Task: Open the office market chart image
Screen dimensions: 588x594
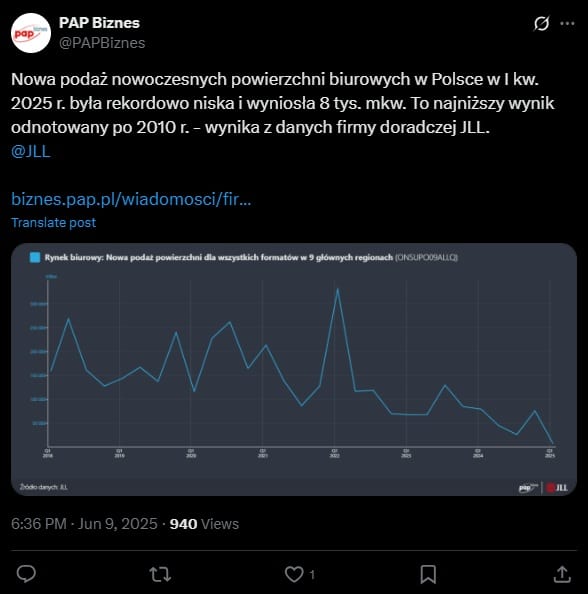Action: [294, 369]
